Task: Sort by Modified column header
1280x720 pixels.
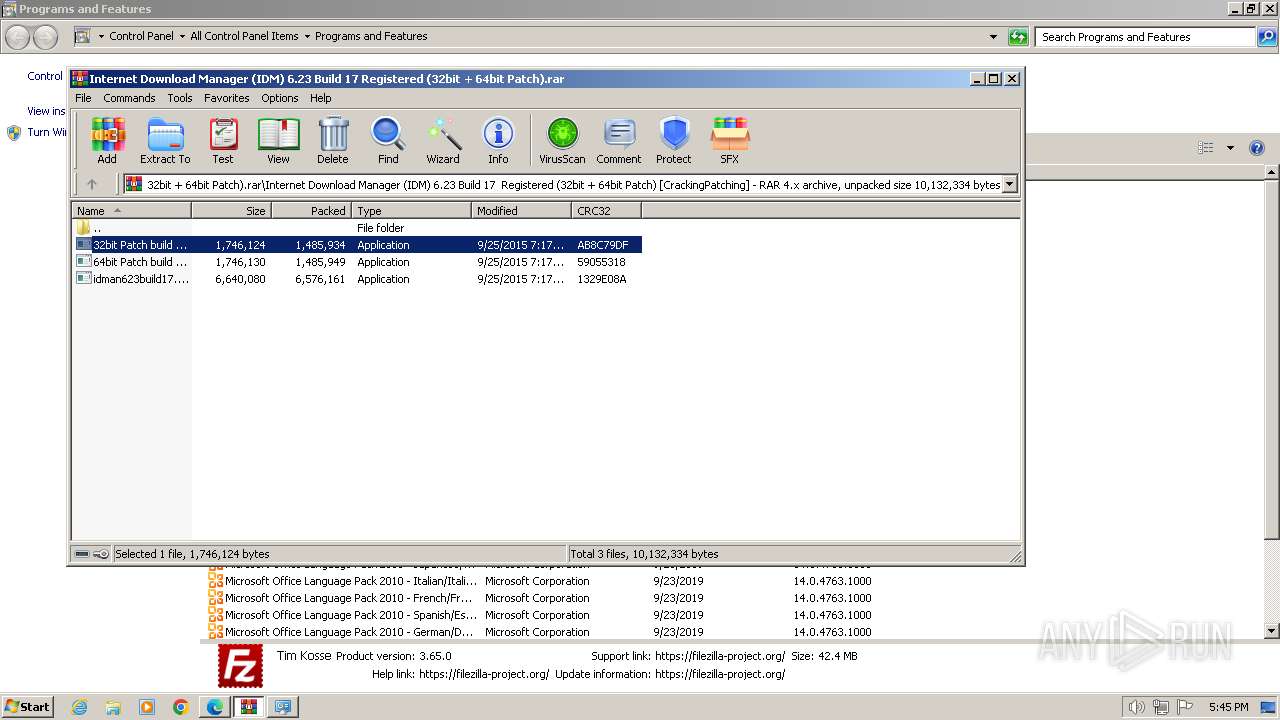Action: coord(521,210)
